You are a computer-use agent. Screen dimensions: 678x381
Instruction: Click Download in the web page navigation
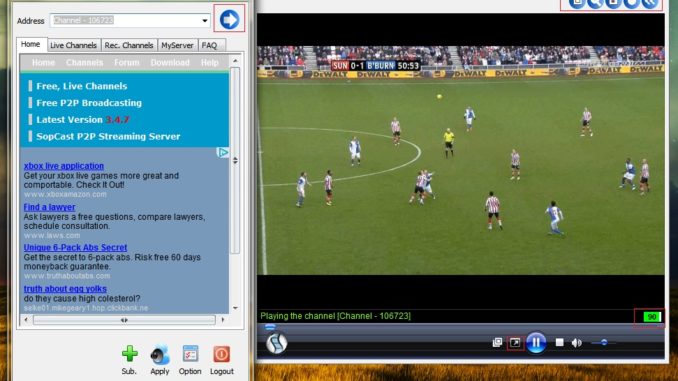170,63
